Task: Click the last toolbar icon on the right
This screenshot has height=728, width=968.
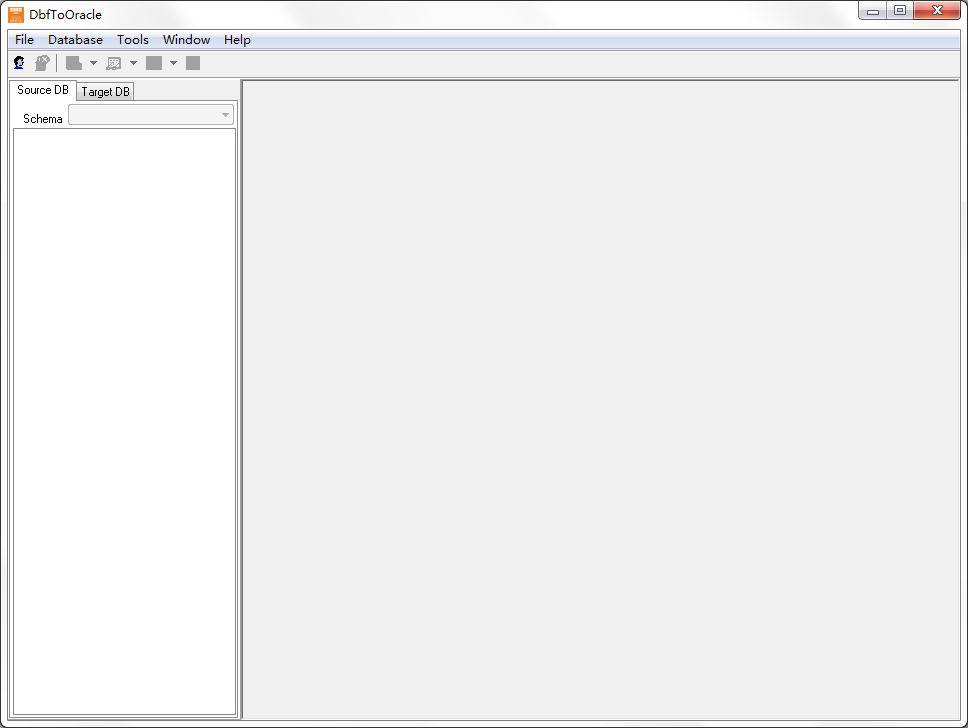Action: (x=193, y=62)
